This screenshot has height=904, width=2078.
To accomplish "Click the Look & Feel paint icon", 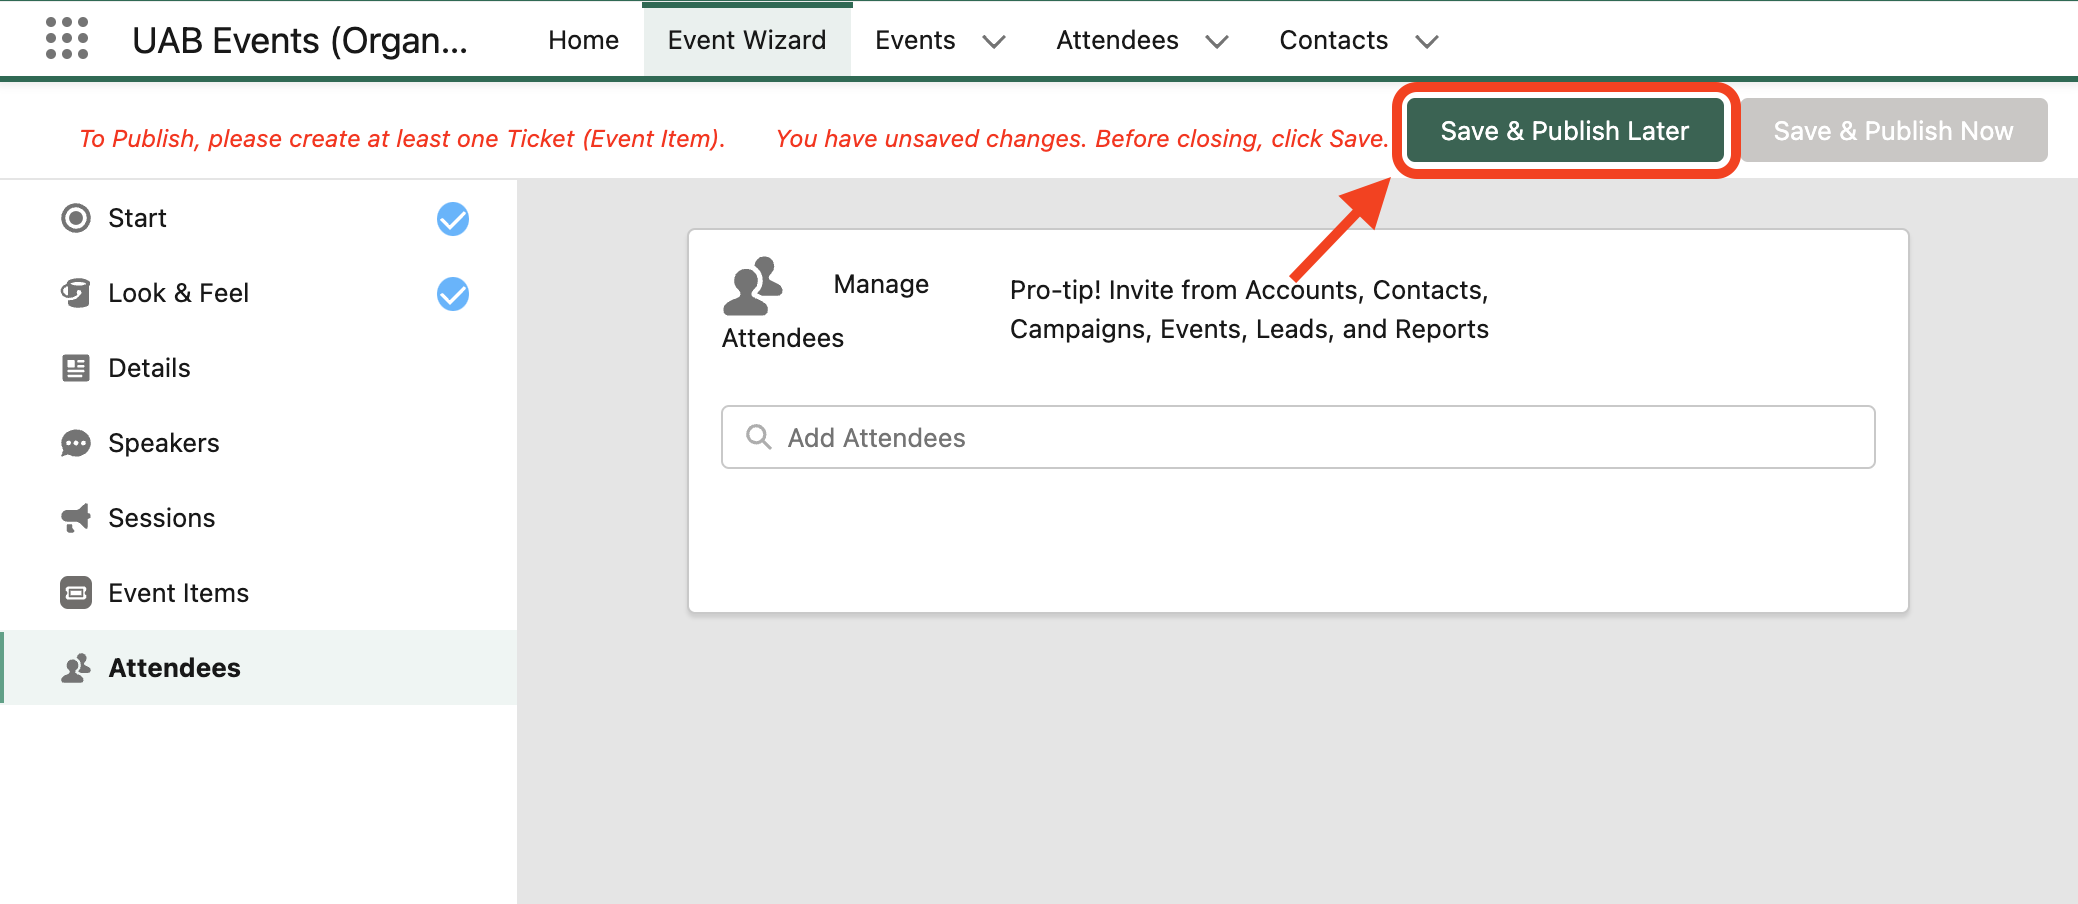I will pos(76,293).
